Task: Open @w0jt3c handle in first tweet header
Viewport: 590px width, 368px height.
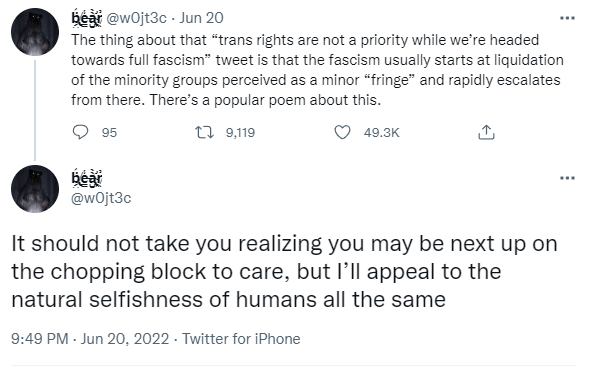Action: tap(137, 18)
